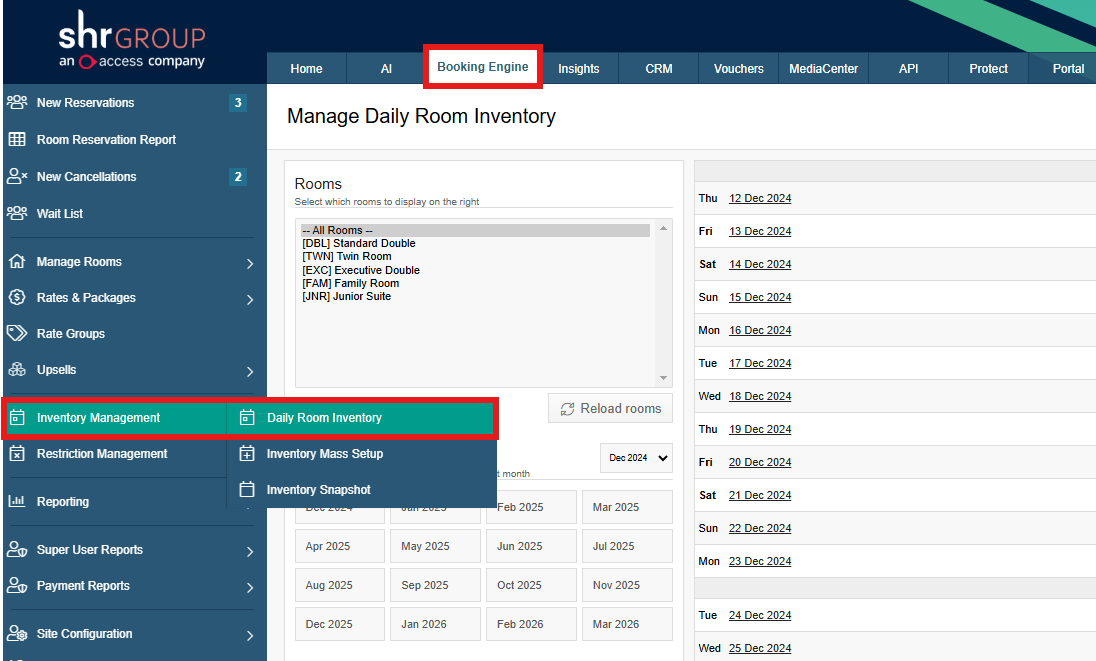Open the new reservations count badge 3
This screenshot has height=661, width=1096.
tap(238, 103)
